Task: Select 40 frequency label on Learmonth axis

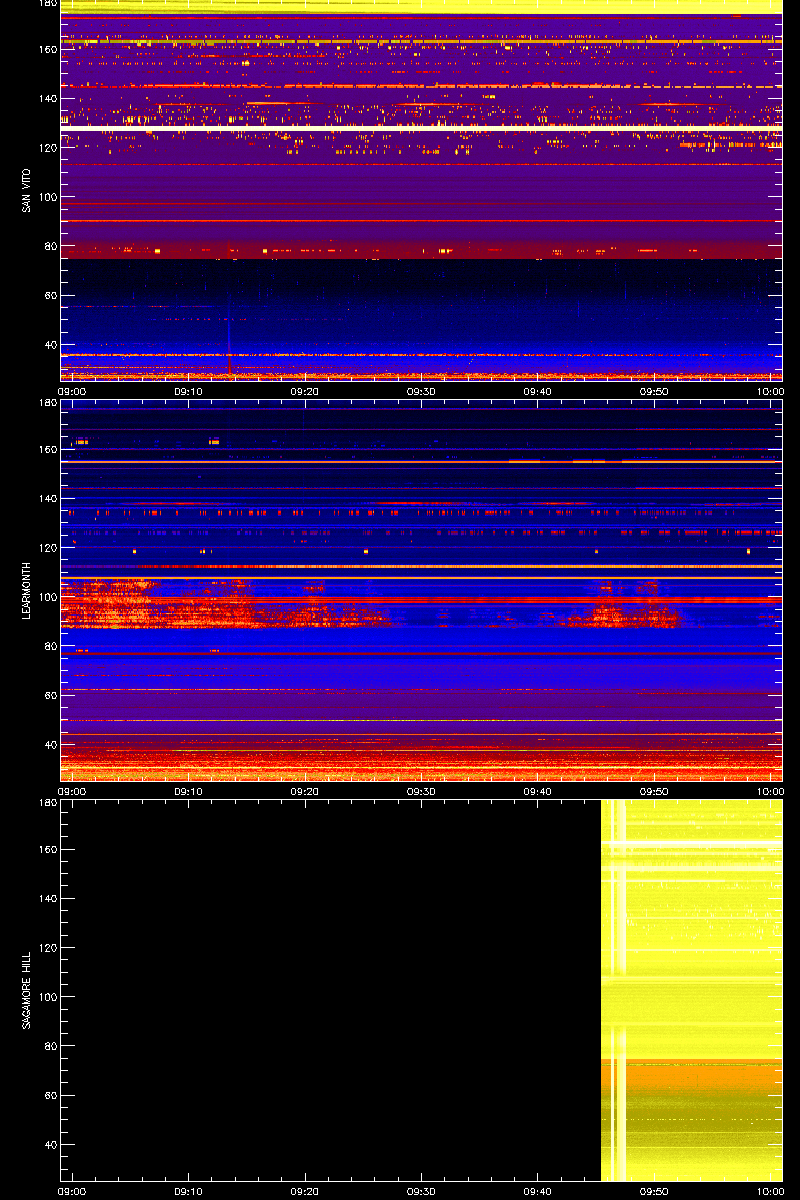Action: 50,744
